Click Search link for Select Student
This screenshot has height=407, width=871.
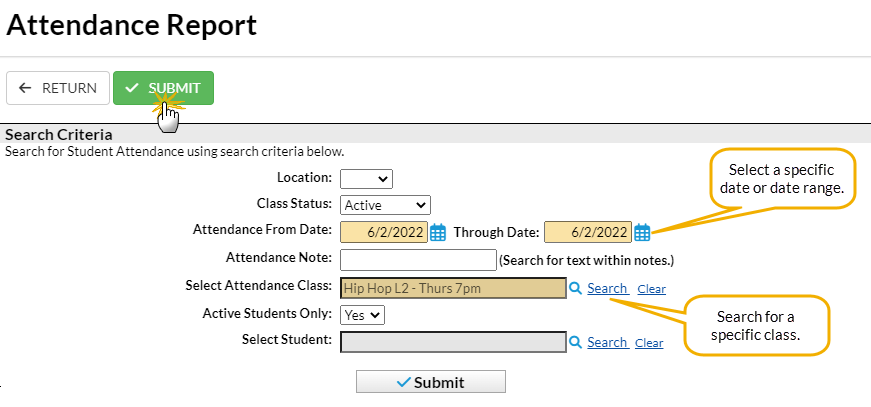[x=607, y=342]
